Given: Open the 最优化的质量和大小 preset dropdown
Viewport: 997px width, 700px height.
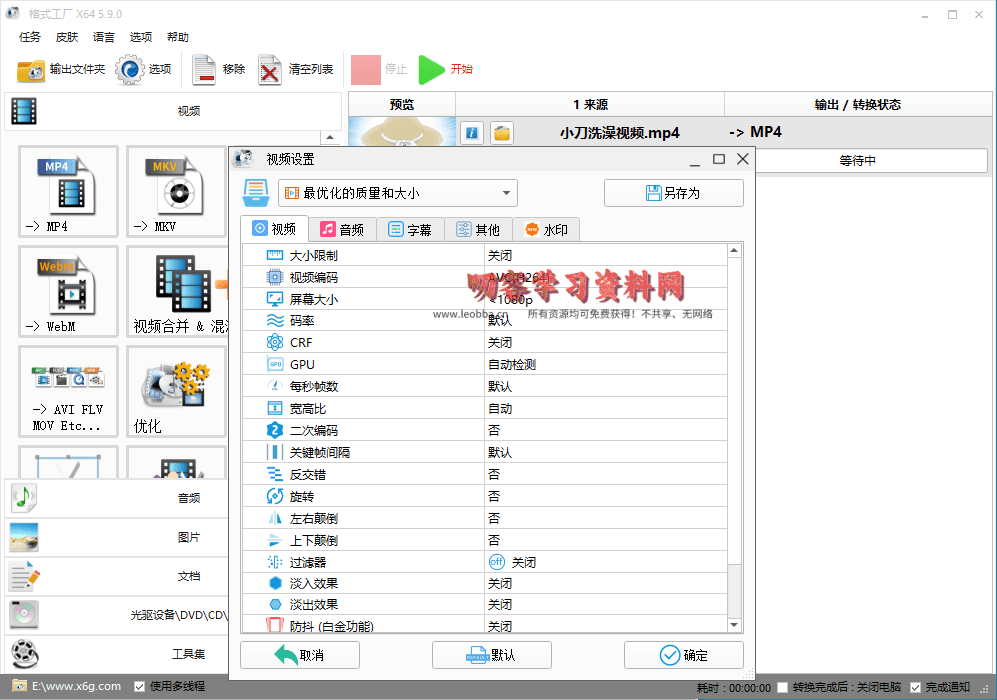Looking at the screenshot, I should click(x=397, y=193).
